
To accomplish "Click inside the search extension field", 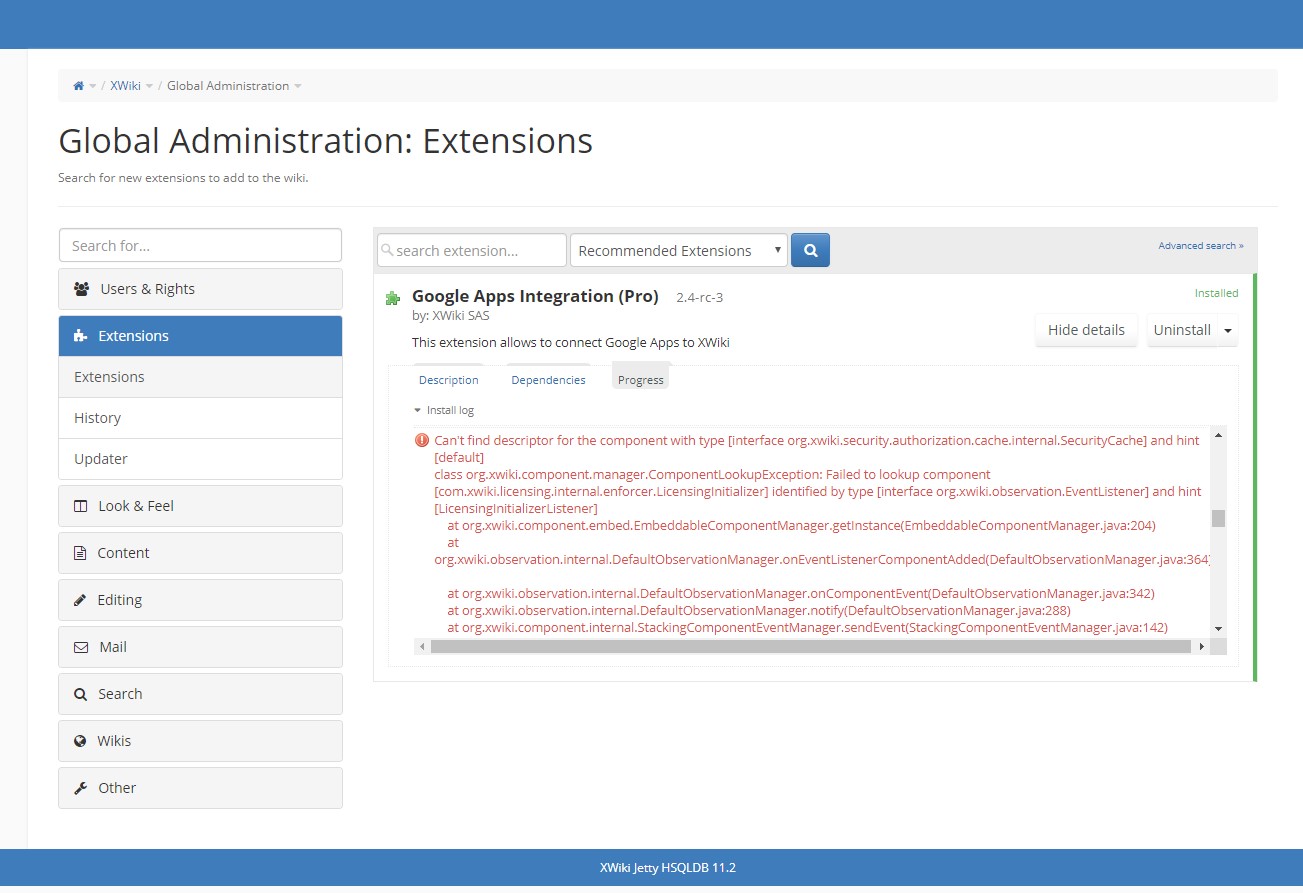I will [x=470, y=250].
